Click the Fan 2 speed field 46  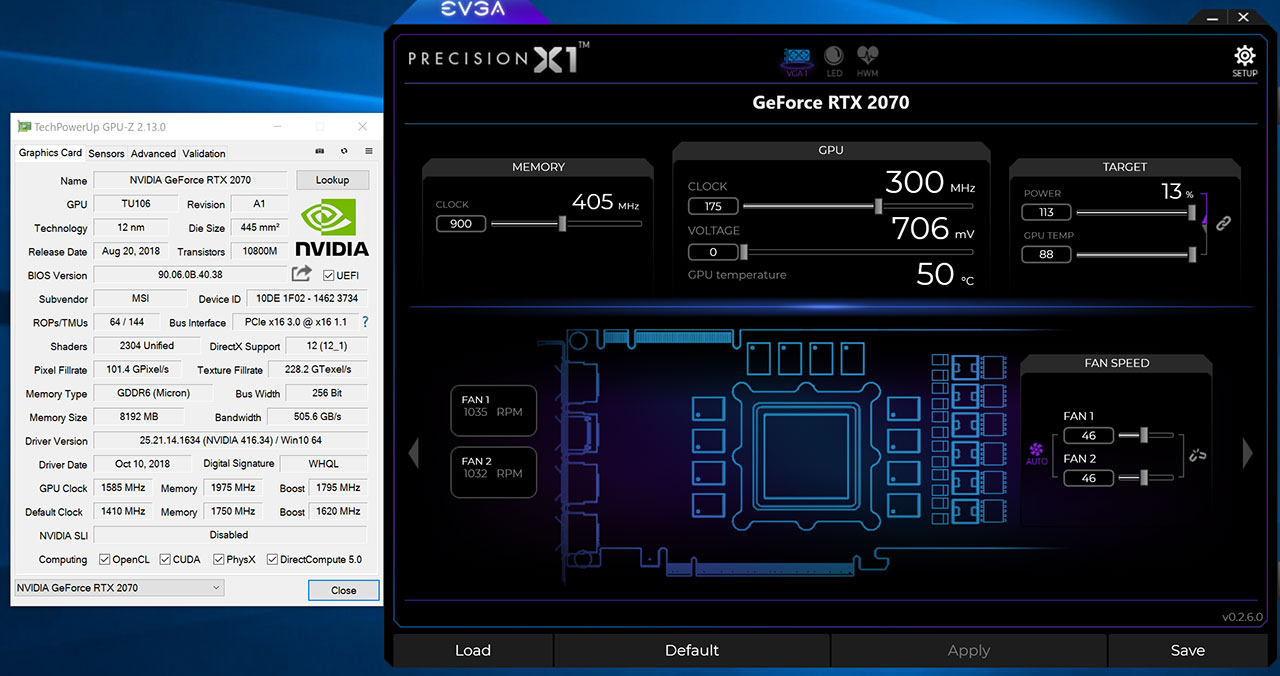coord(1089,478)
